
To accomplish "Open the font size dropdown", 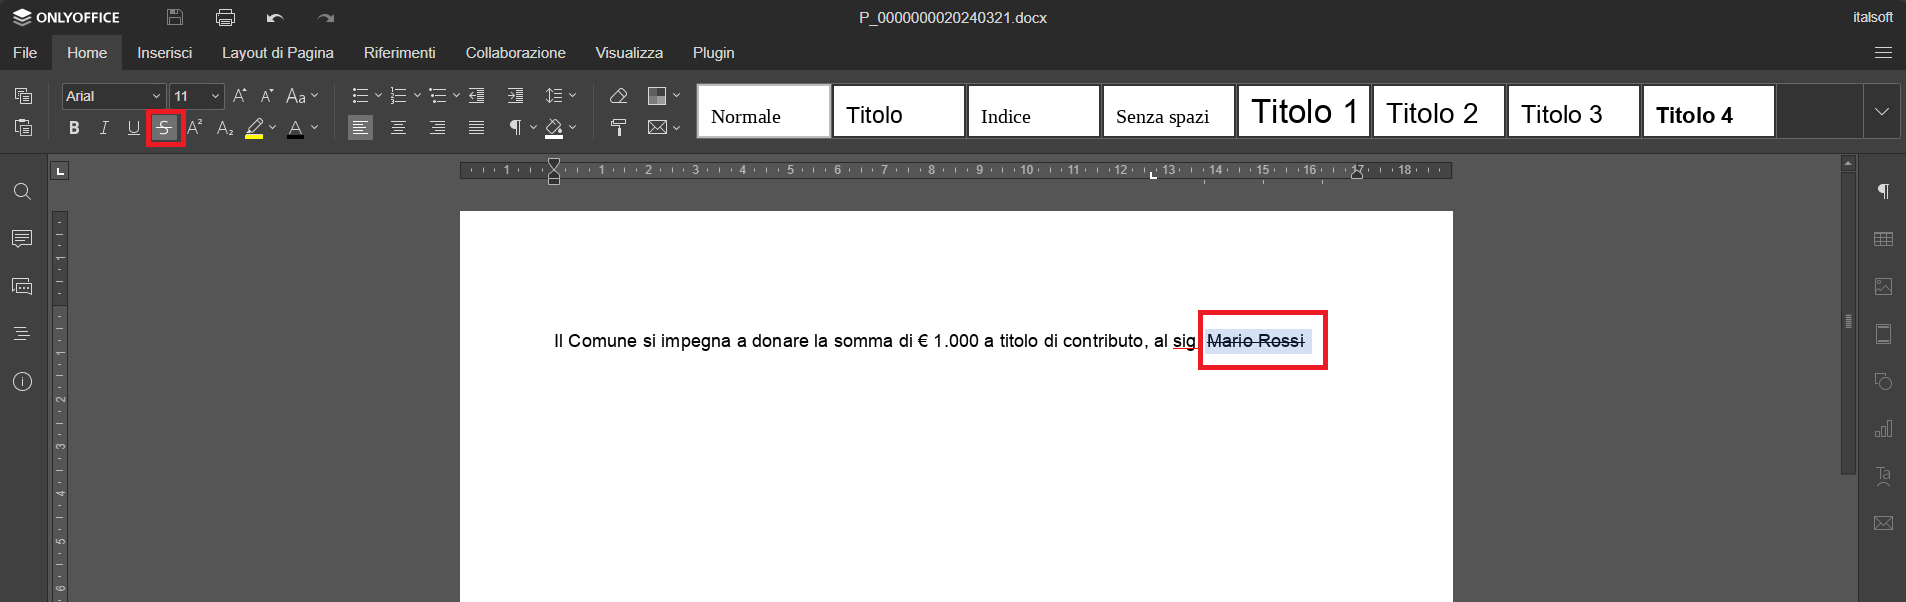I will pyautogui.click(x=215, y=96).
